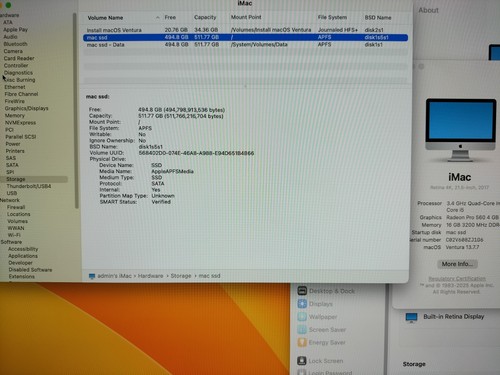The image size is (500, 375).
Task: Open Power information
Action: pyautogui.click(x=13, y=144)
